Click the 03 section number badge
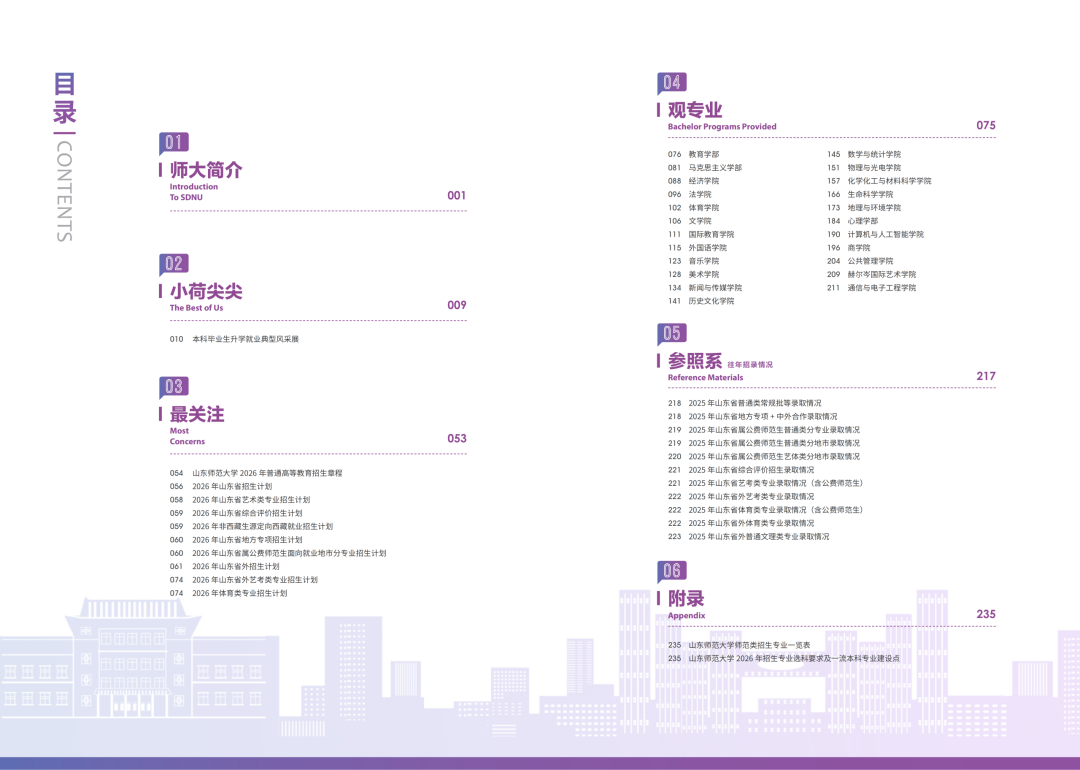This screenshot has width=1080, height=770. tap(174, 386)
